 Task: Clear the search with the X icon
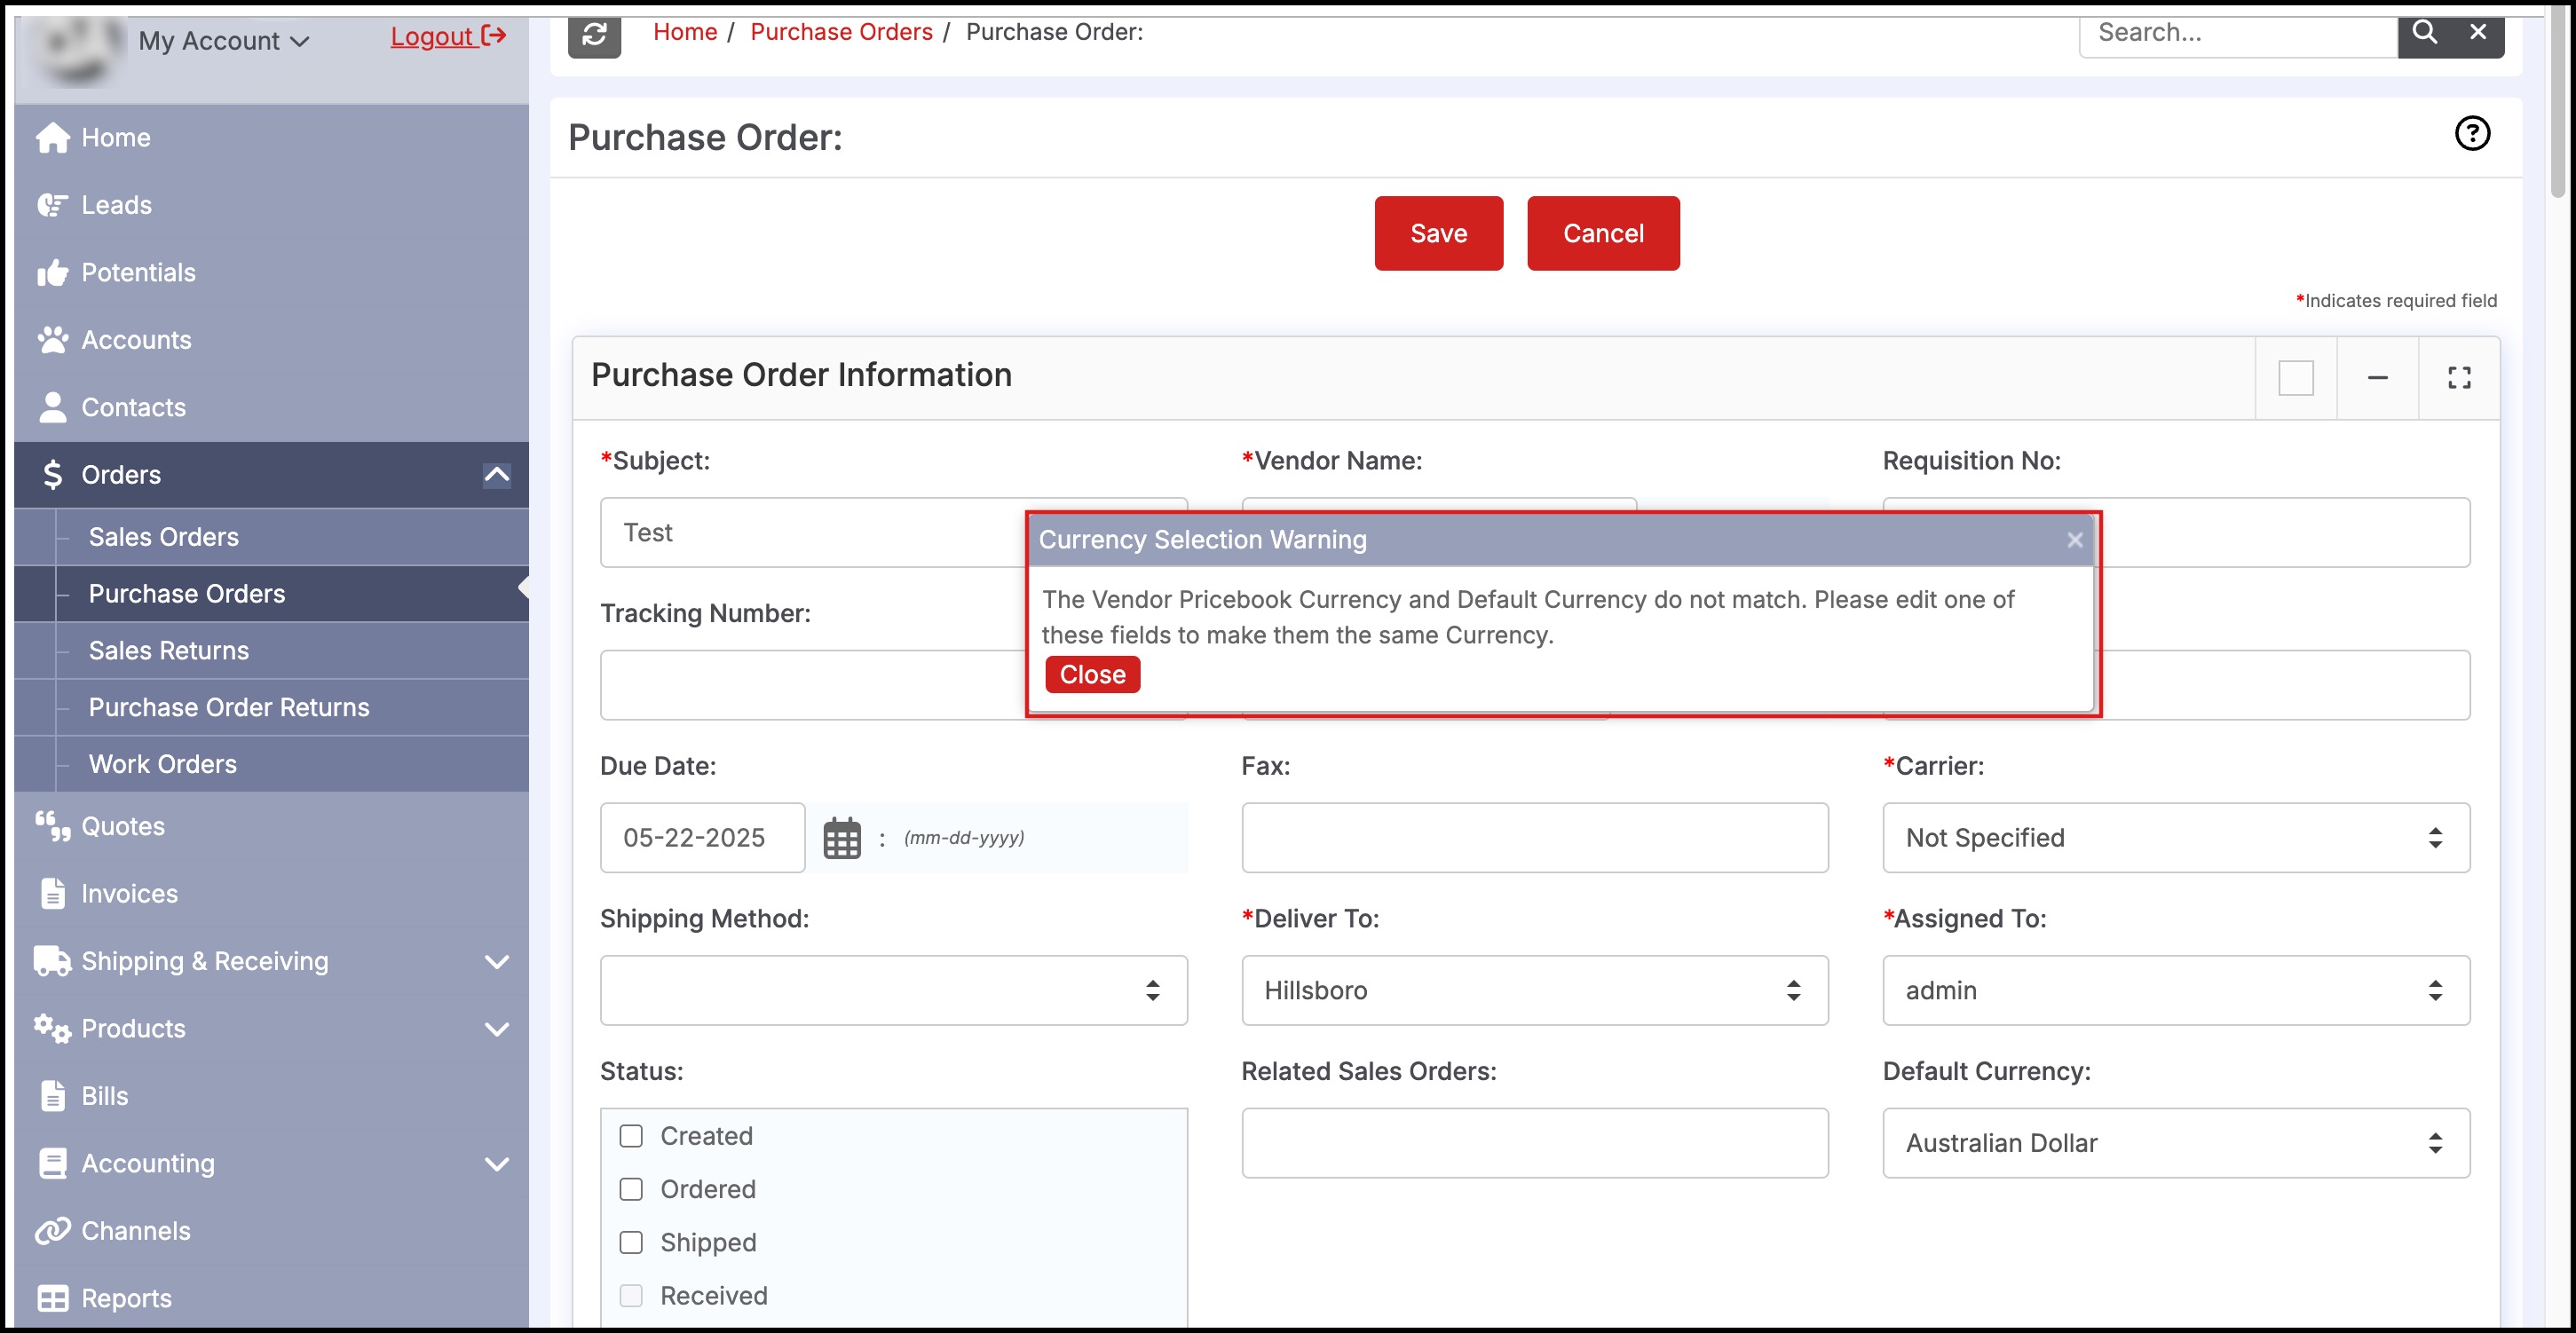2478,32
